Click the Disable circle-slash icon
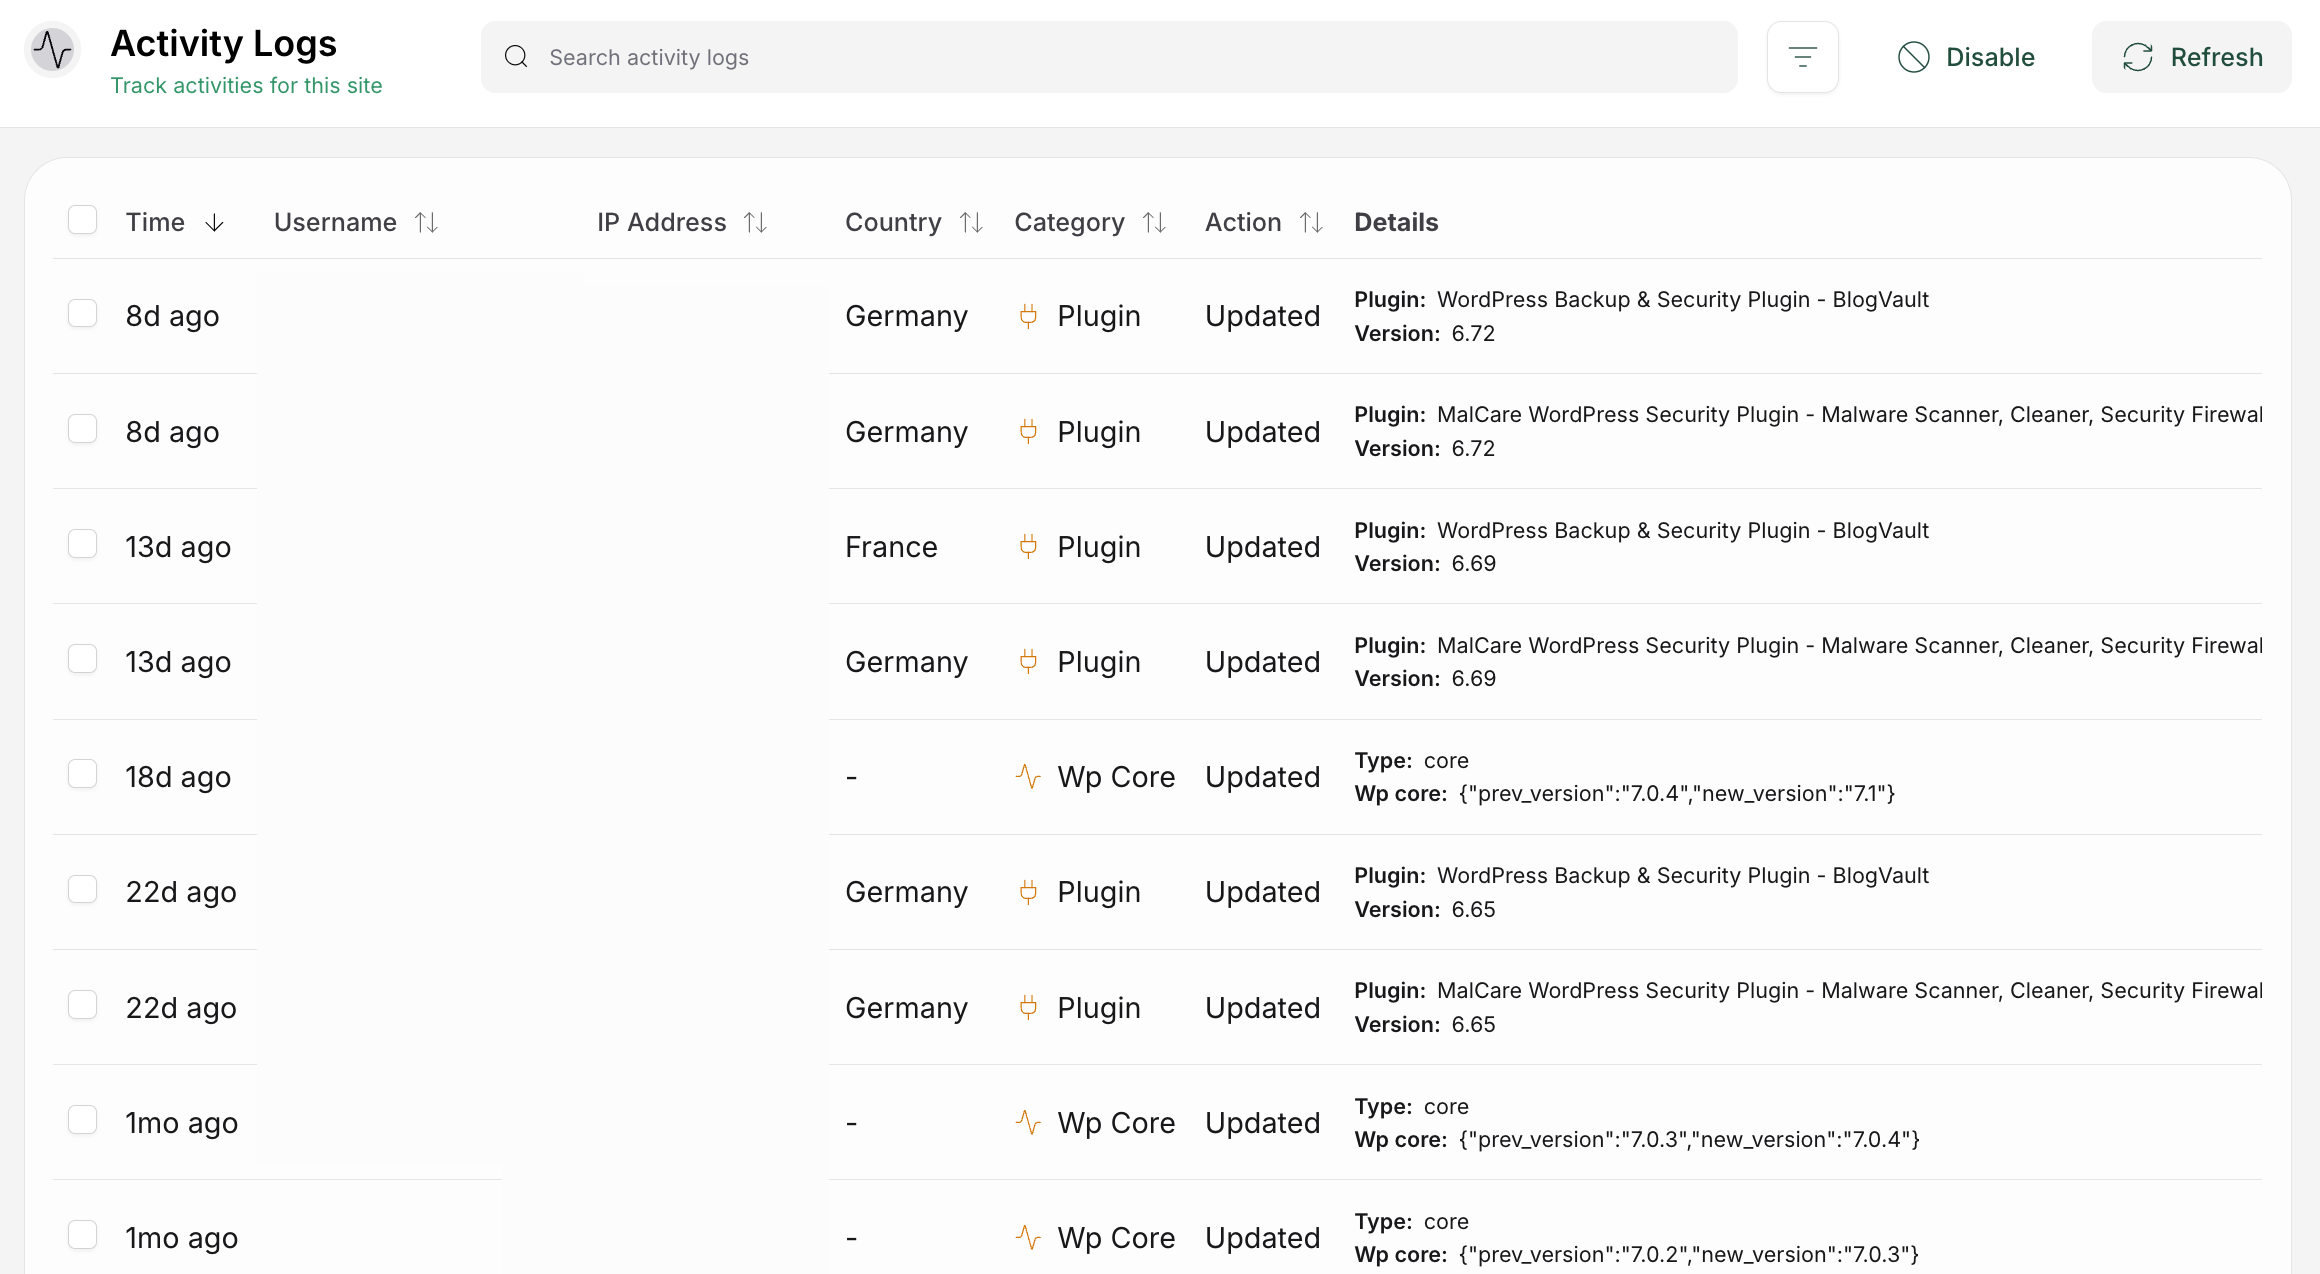 (1913, 57)
